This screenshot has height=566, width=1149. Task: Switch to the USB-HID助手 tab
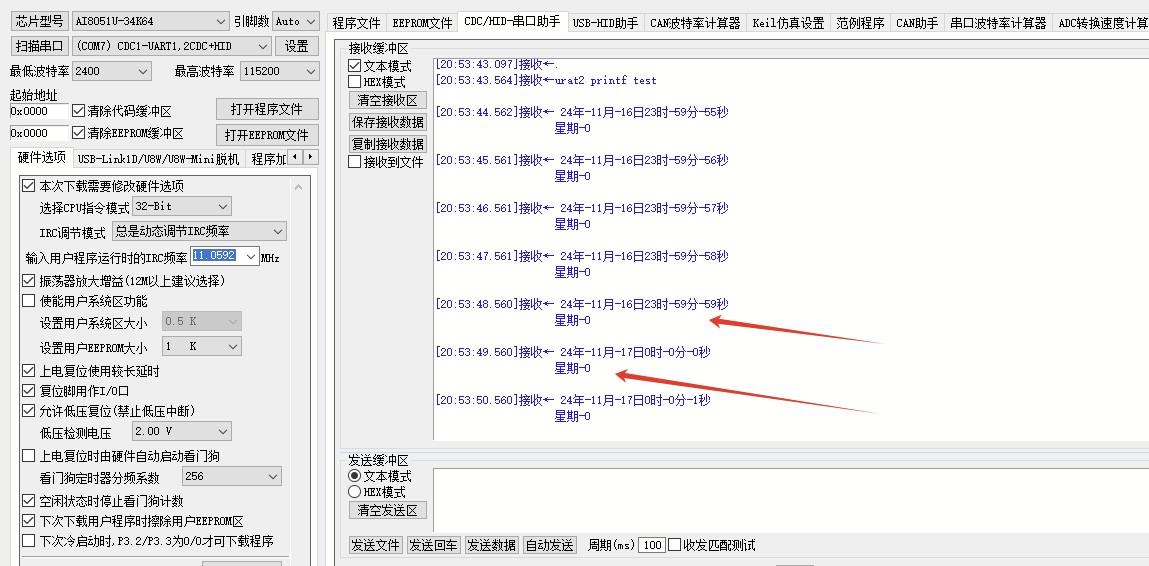coord(605,23)
